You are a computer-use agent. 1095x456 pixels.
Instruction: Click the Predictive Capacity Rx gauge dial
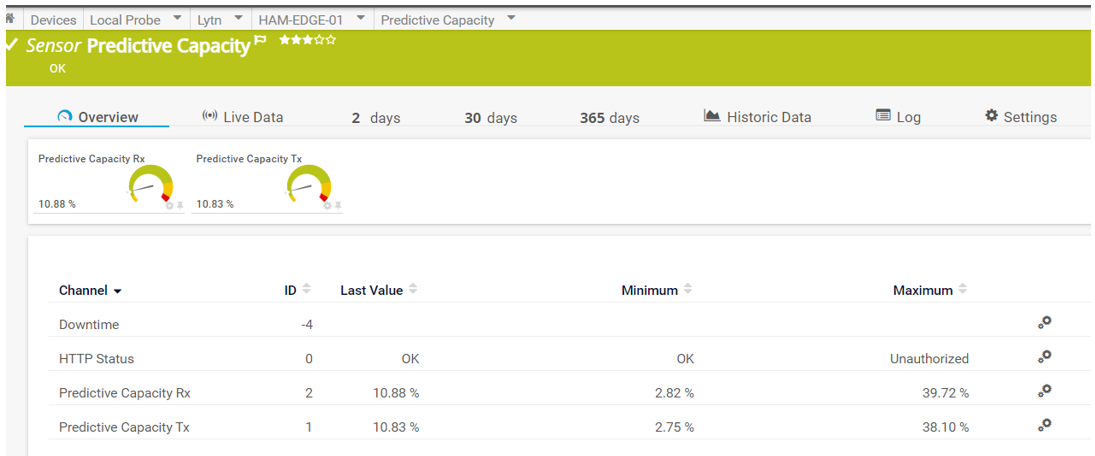tap(151, 185)
